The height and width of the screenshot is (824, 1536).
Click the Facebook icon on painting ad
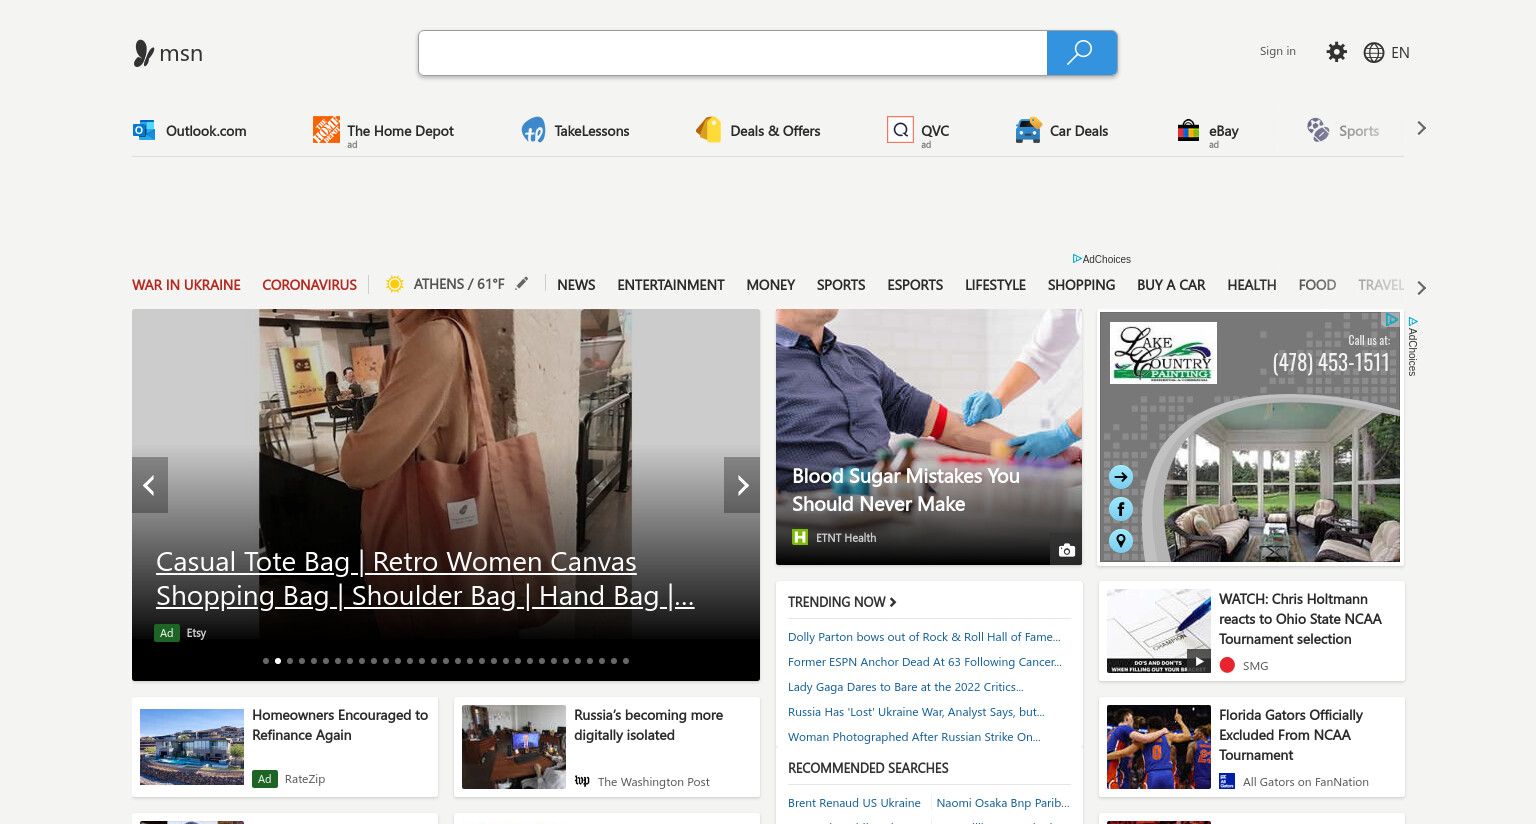(x=1121, y=509)
